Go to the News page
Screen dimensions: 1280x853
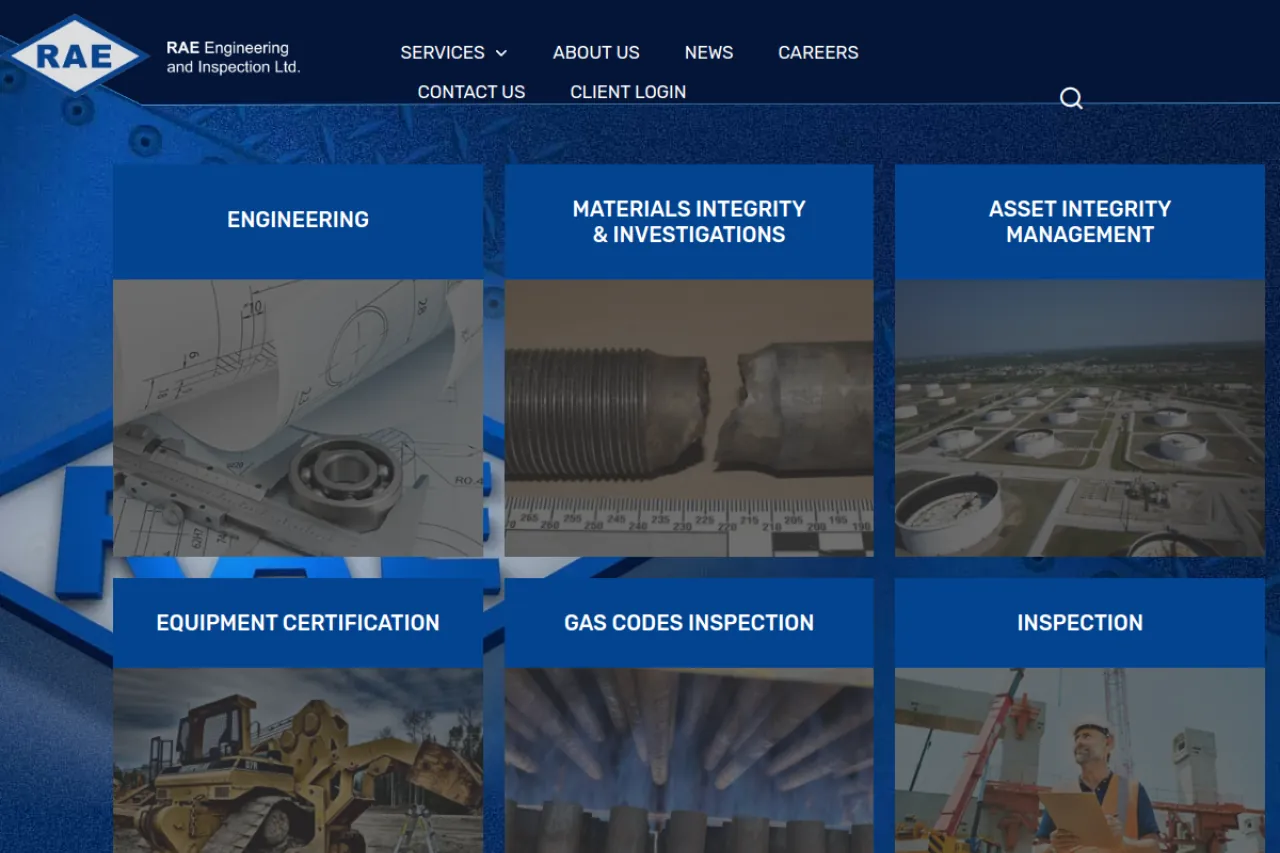tap(709, 52)
